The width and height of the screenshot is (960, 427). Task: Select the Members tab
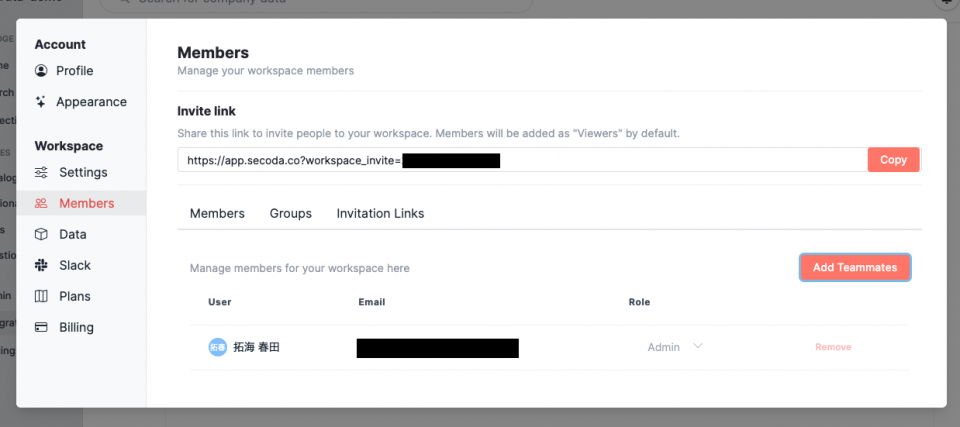217,213
